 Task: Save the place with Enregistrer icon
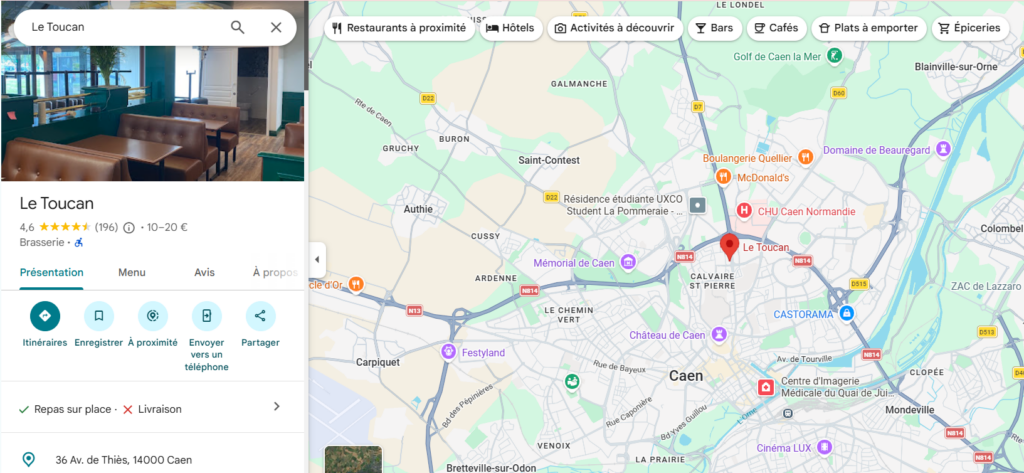click(99, 316)
